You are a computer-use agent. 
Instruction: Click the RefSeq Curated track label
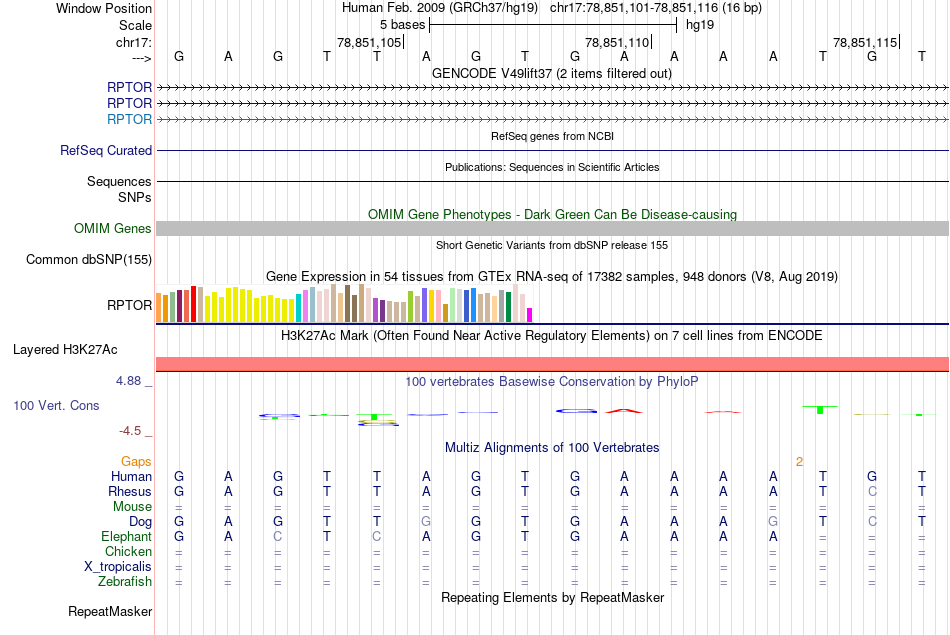(106, 150)
